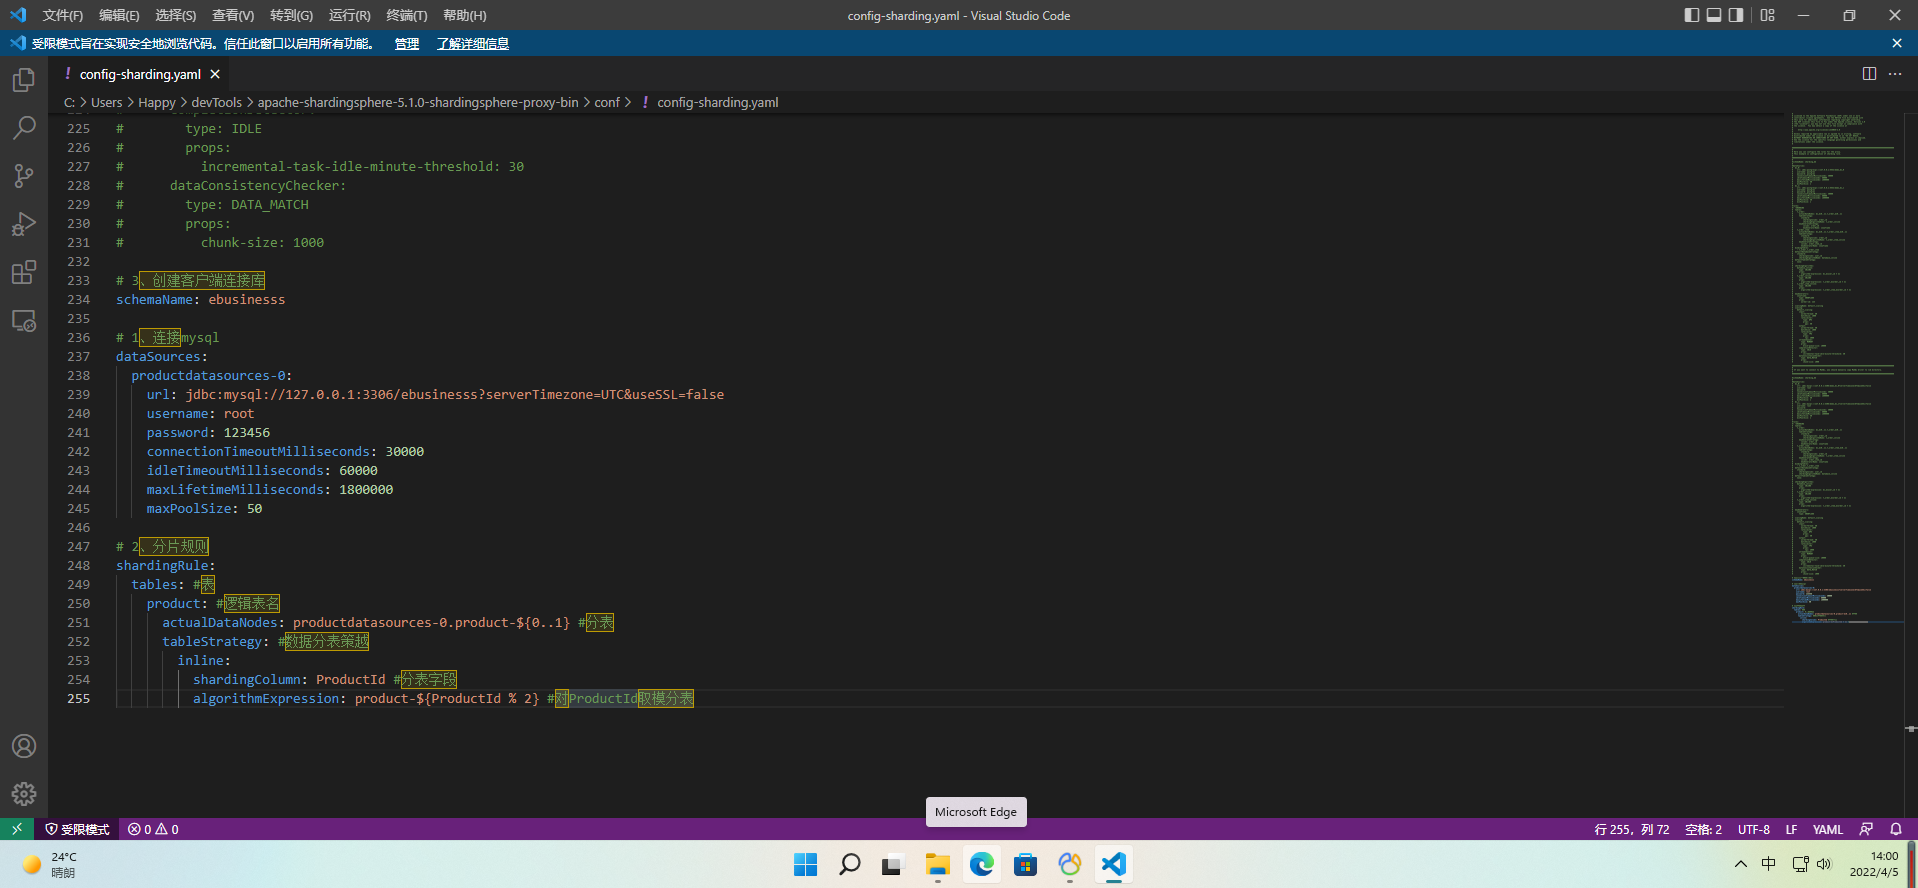Toggle secondary side bar layout icon

1736,15
